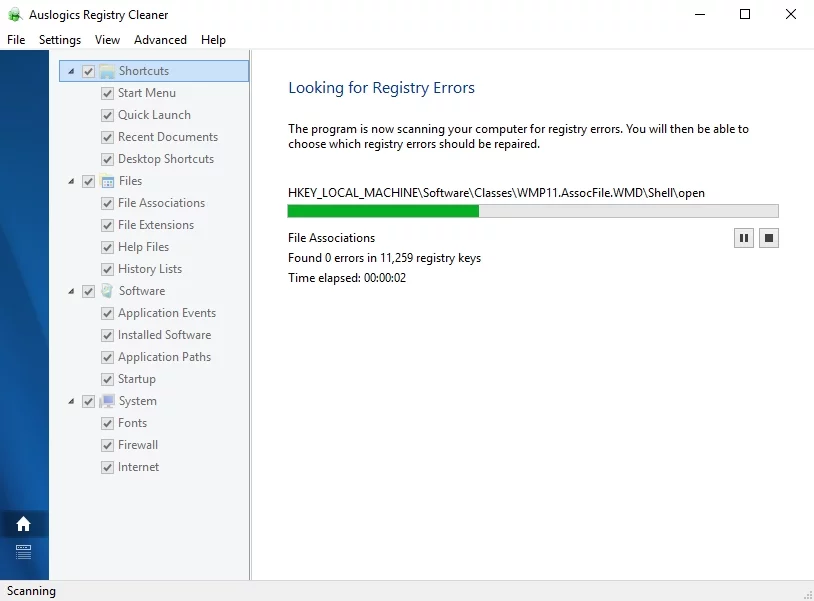Screen dimensions: 814x601
Task: Select the Application Paths label
Action: pyautogui.click(x=164, y=357)
